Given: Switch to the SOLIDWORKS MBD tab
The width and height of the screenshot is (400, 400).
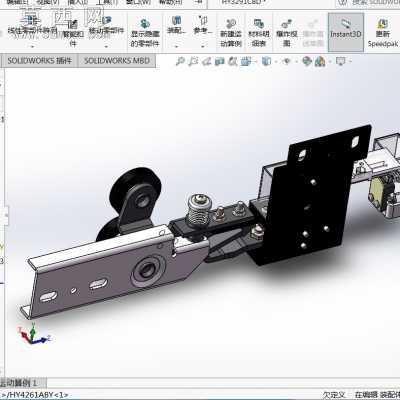Looking at the screenshot, I should [117, 61].
